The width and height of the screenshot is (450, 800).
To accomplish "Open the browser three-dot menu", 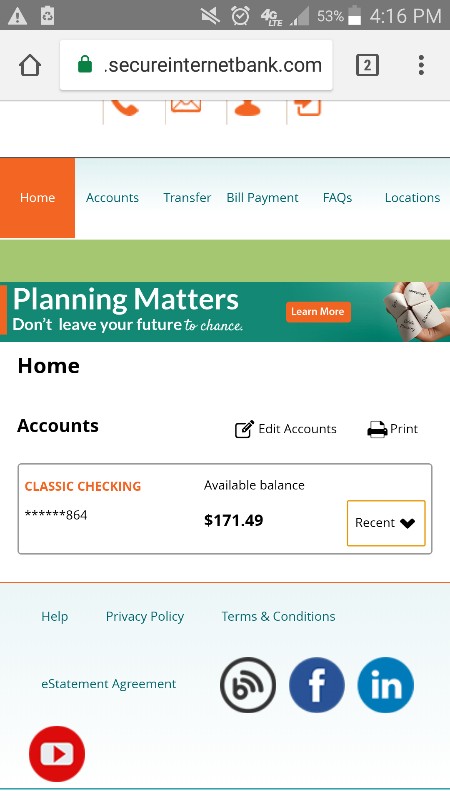I will click(421, 65).
